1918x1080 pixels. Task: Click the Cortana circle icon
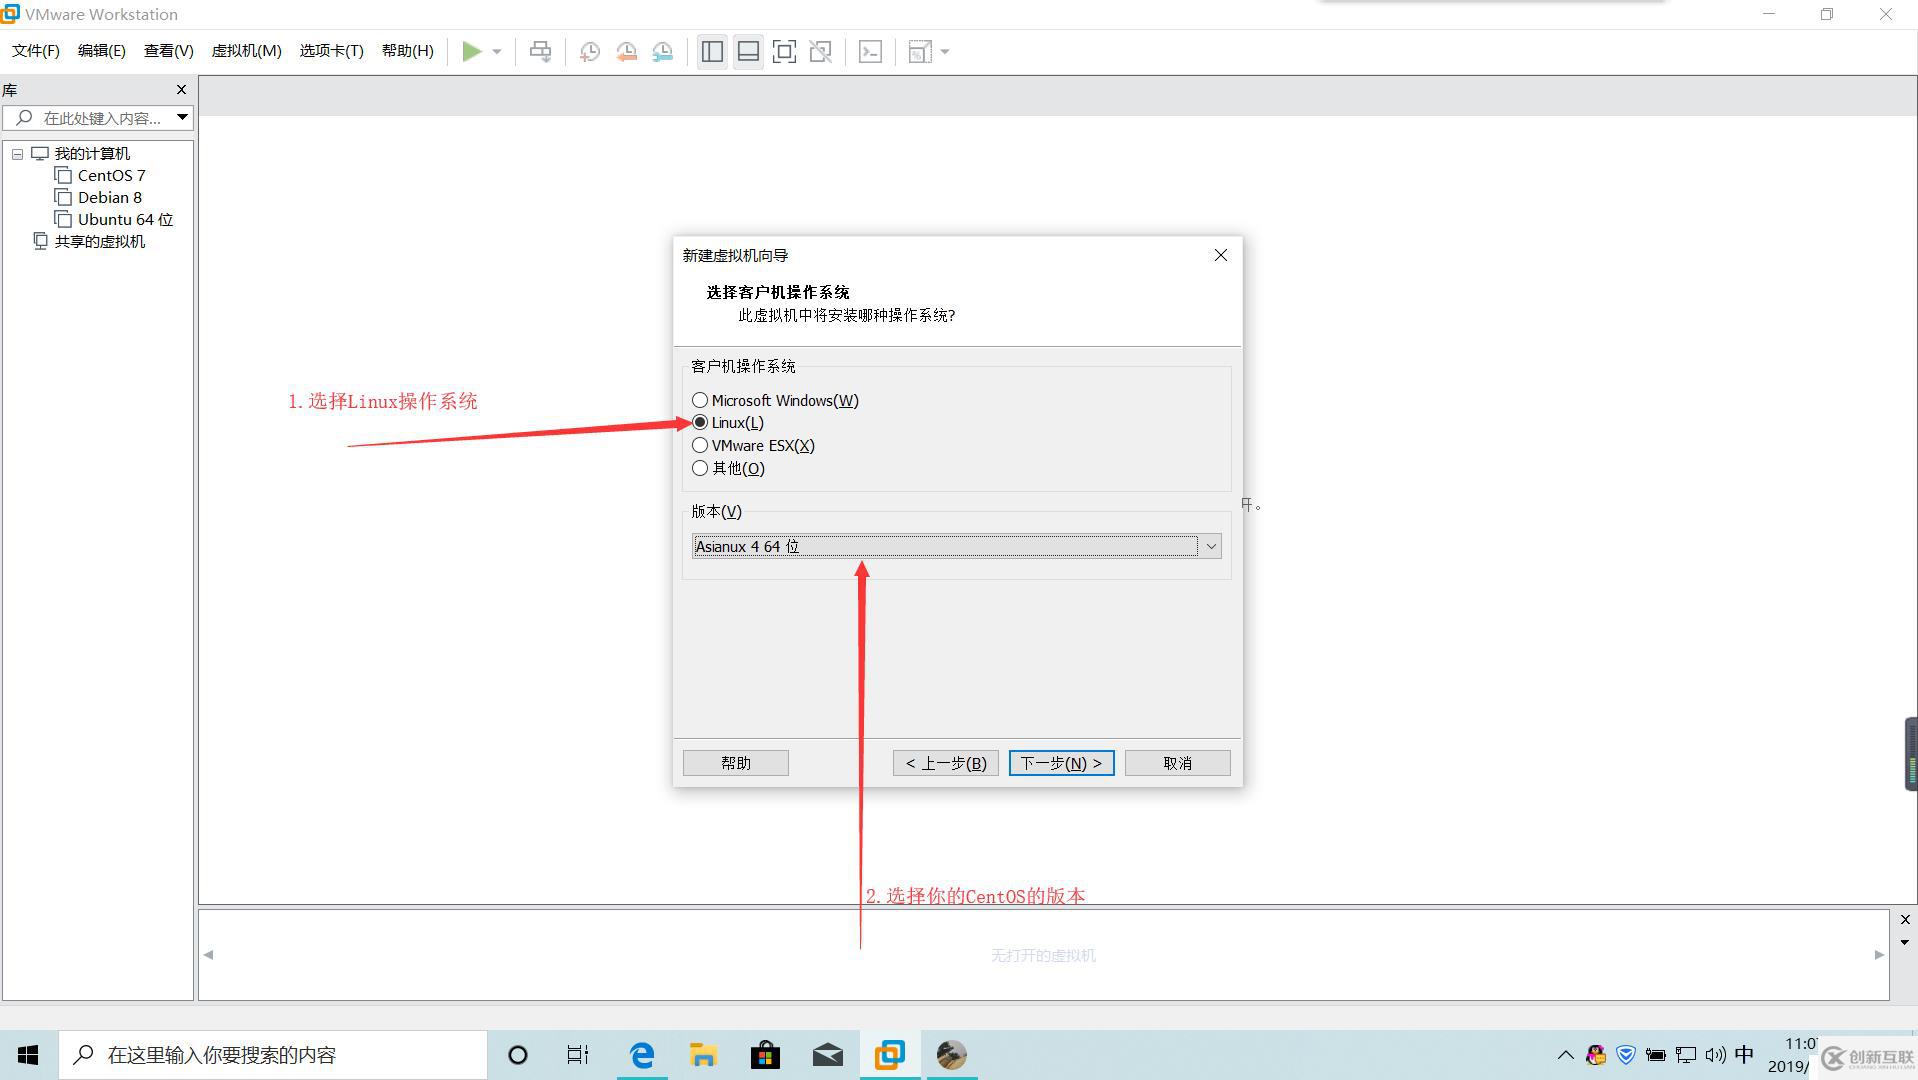click(517, 1055)
